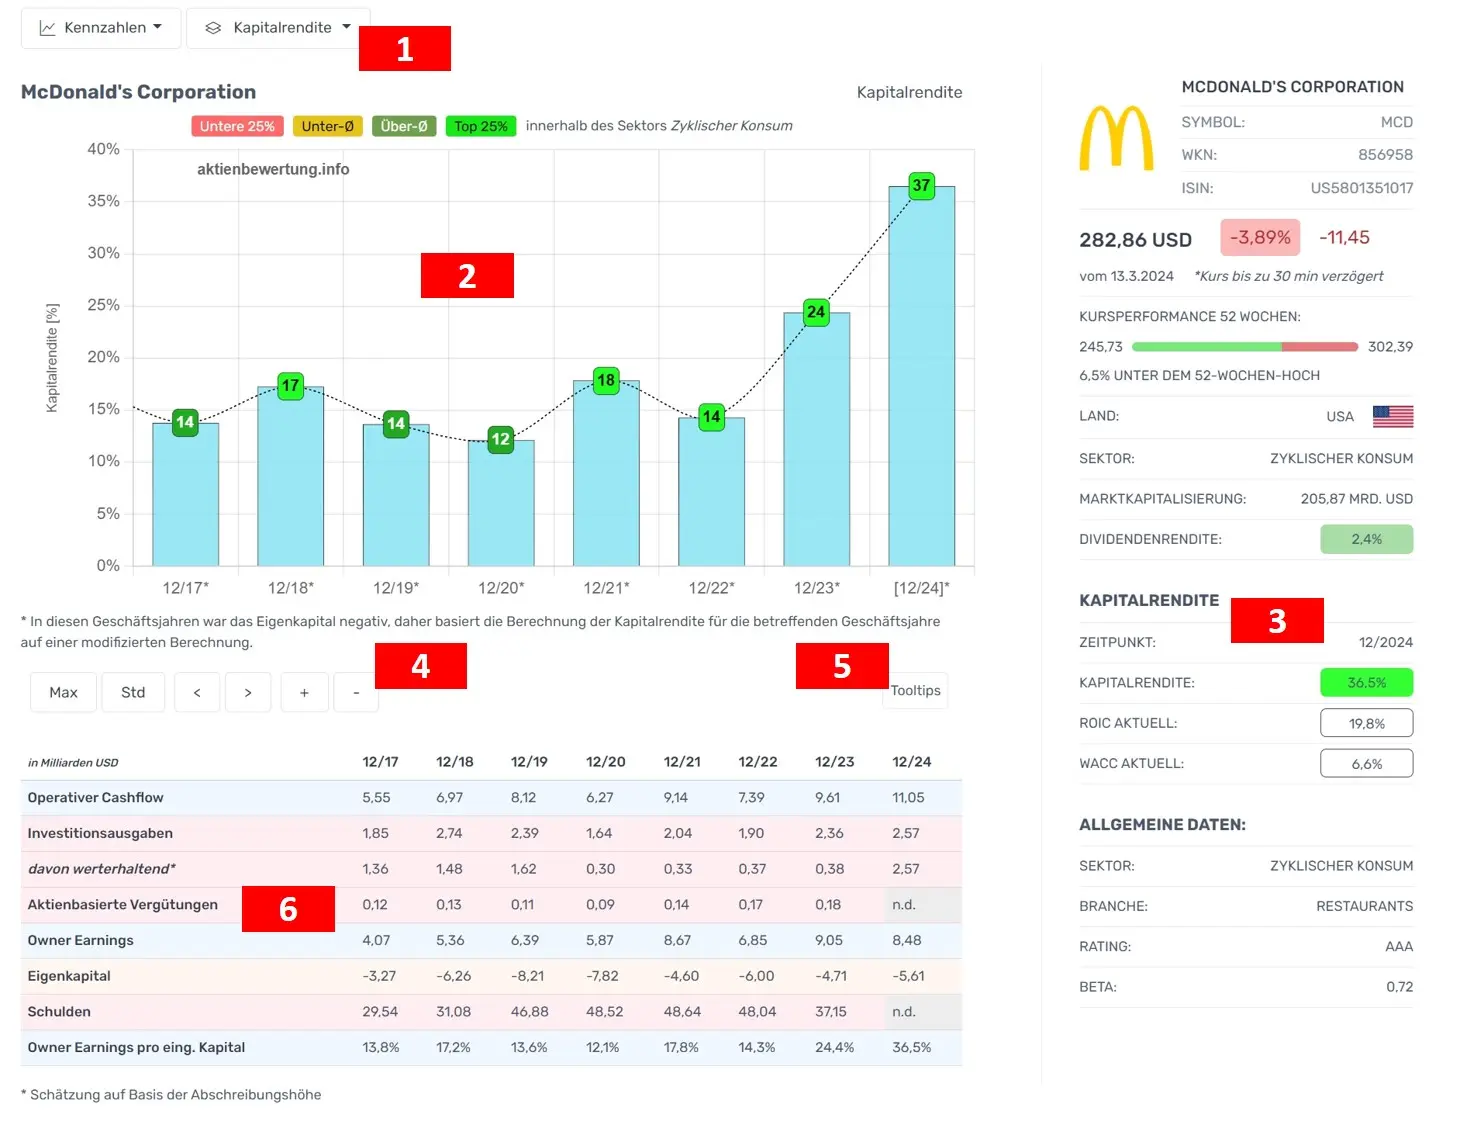Click the '36,5%' Kapitalrendite badge

1366,683
